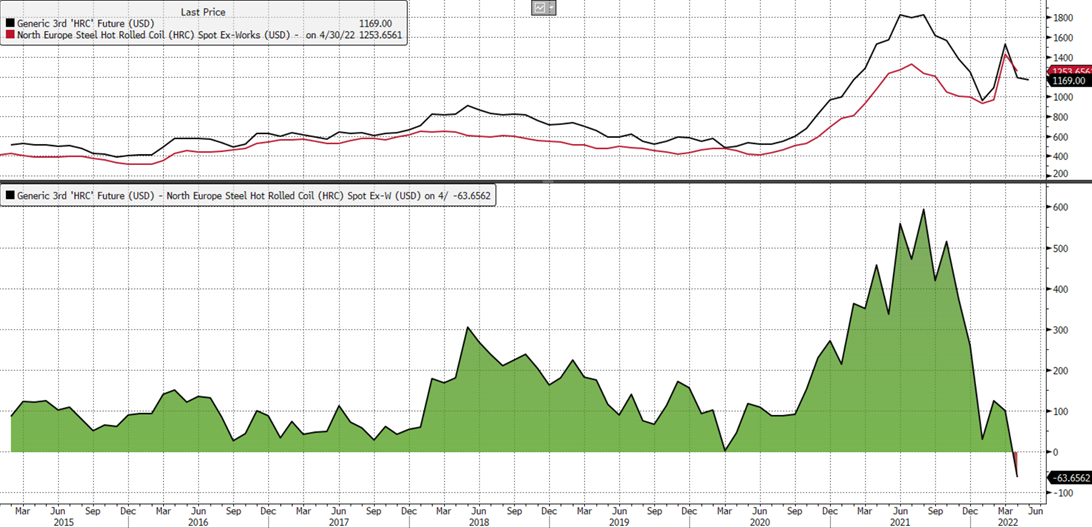Click the chart type icon above upper panel
Screen dimensions: 1092x528
click(x=539, y=8)
